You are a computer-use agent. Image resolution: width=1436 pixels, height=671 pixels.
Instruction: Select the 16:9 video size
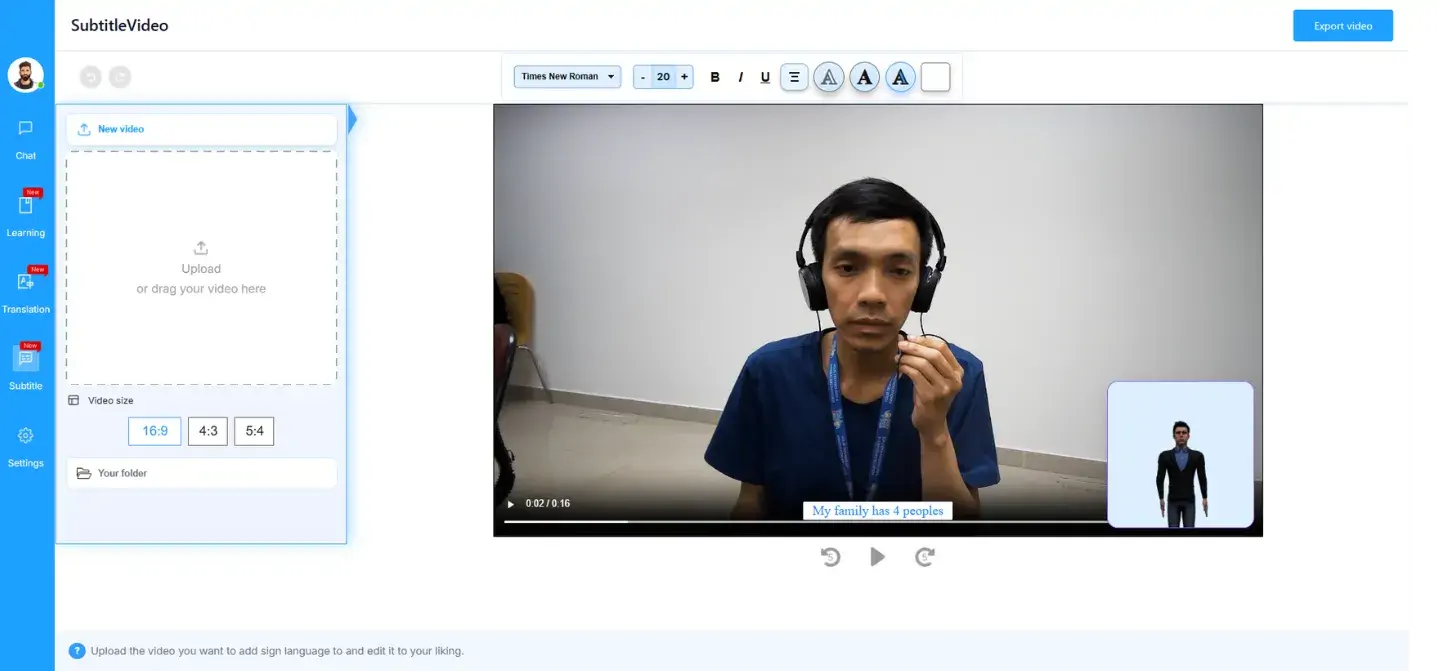pos(155,431)
